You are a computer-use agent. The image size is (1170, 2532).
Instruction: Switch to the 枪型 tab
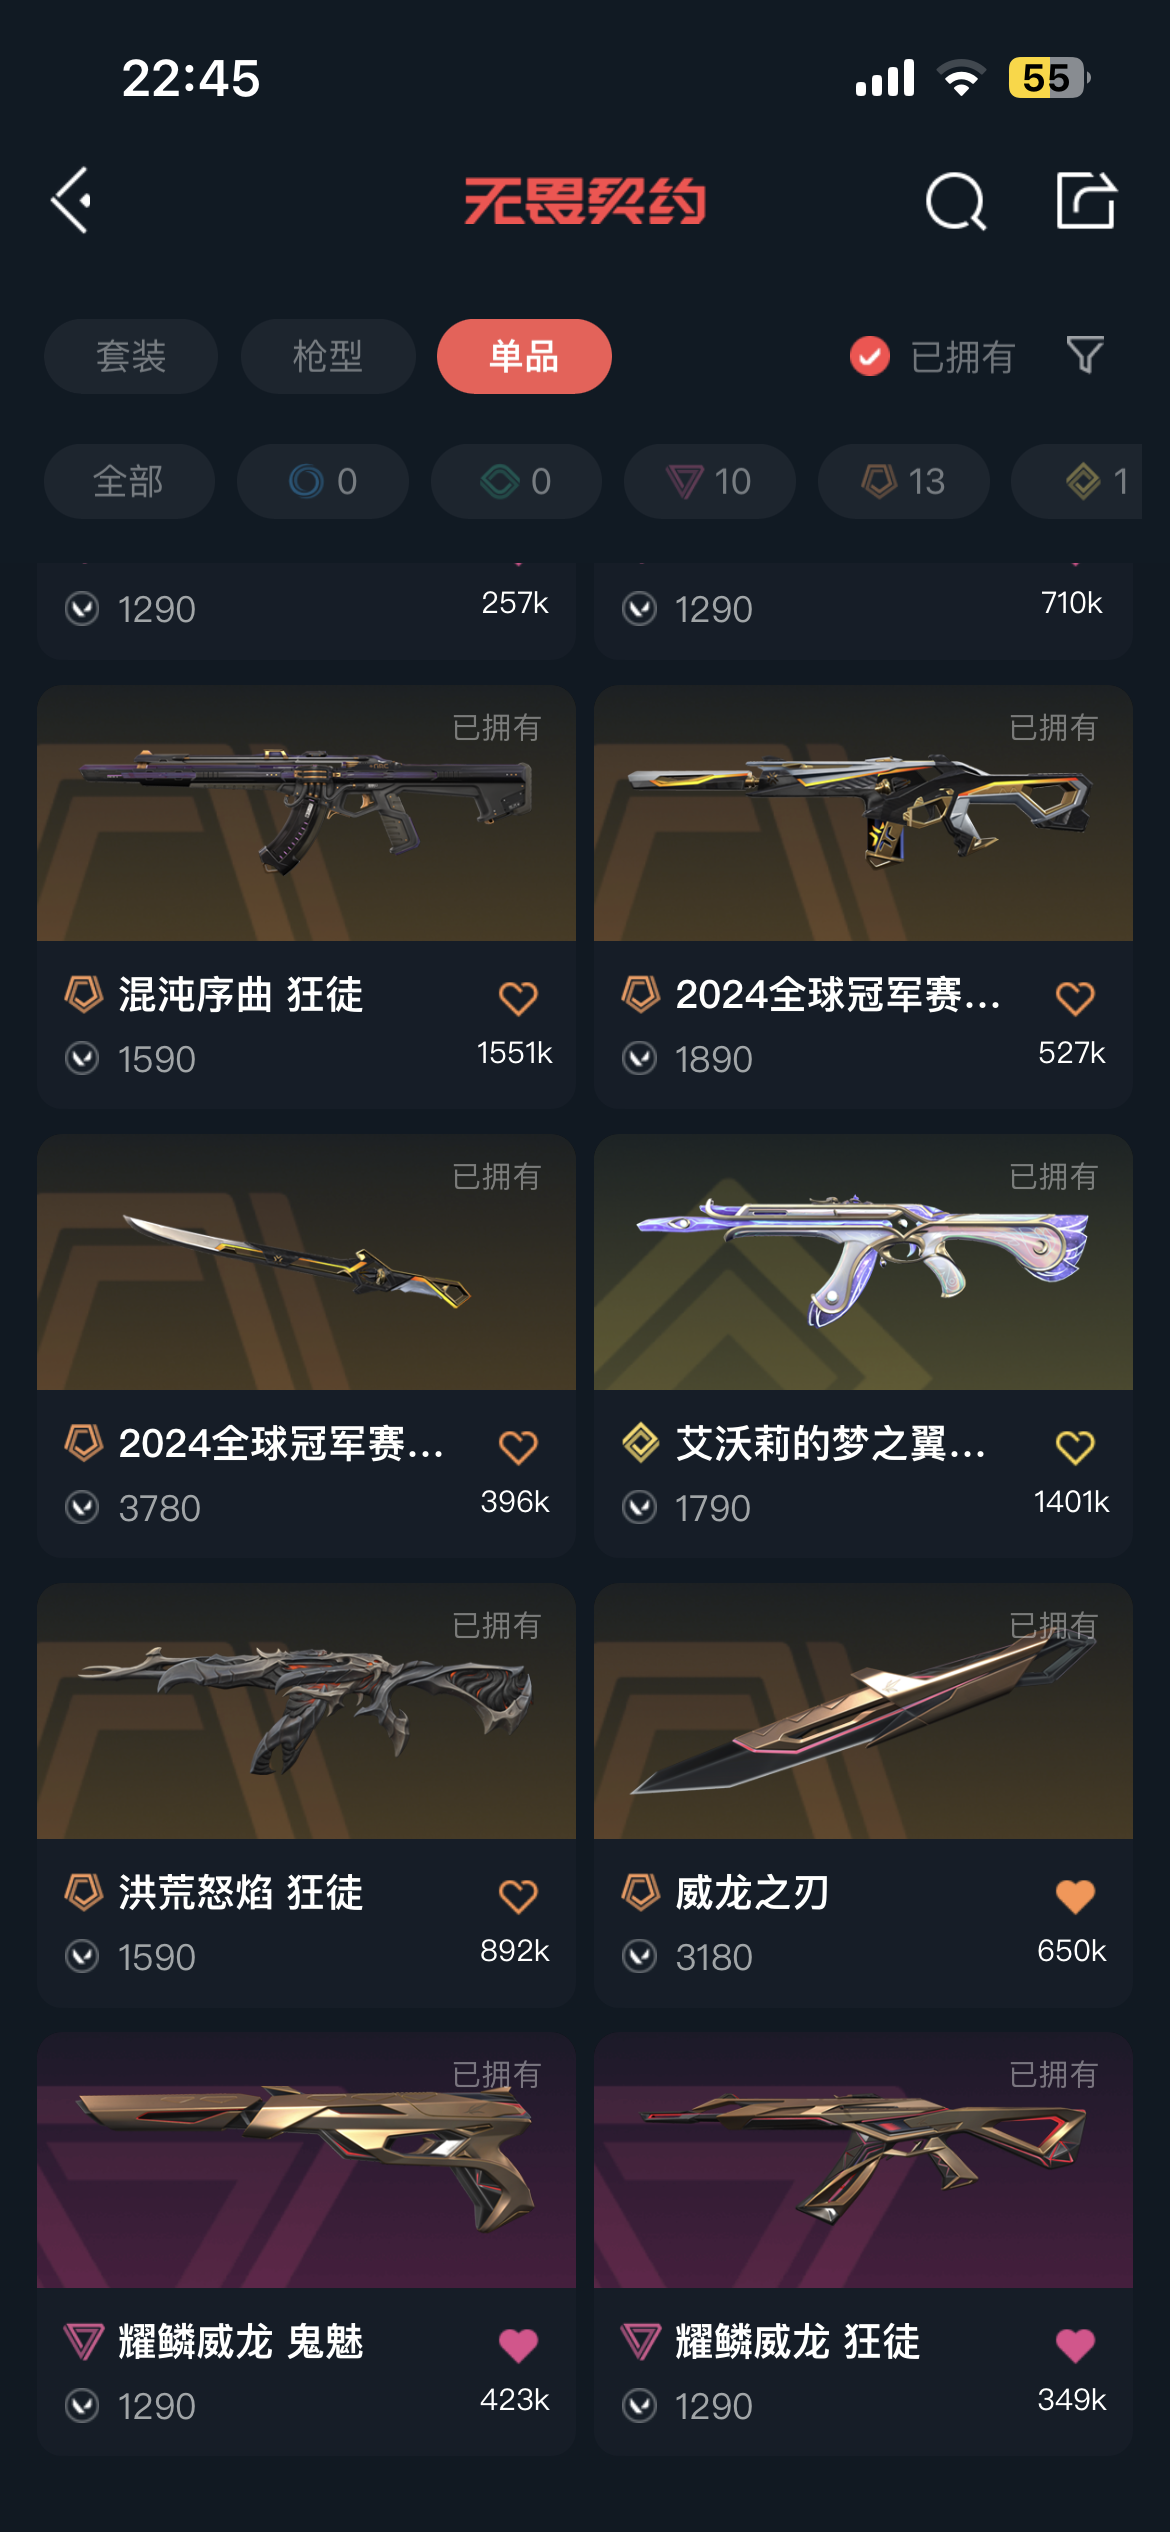click(x=328, y=356)
